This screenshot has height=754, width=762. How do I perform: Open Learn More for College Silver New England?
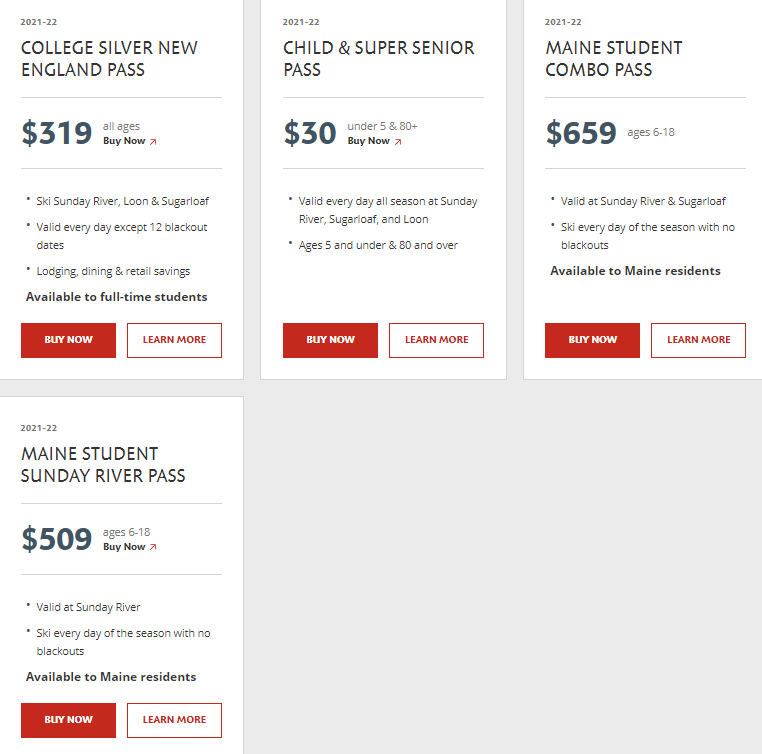click(x=174, y=340)
